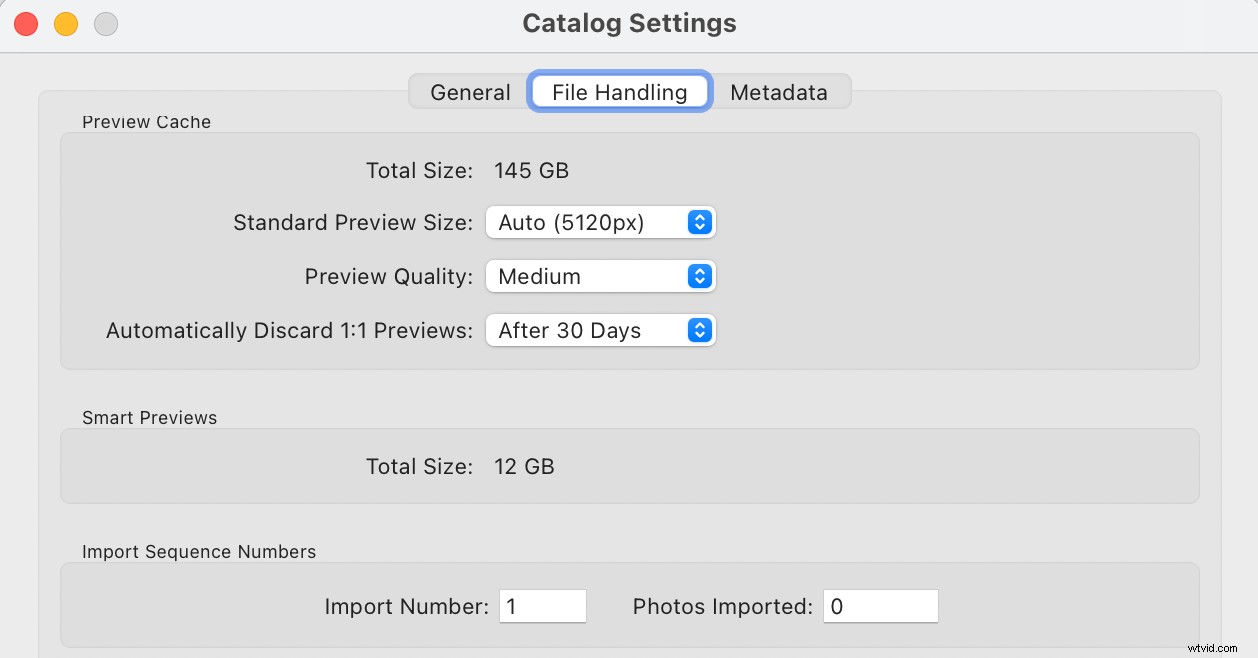Click inside the Photos Imported field
1258x658 pixels.
(879, 605)
